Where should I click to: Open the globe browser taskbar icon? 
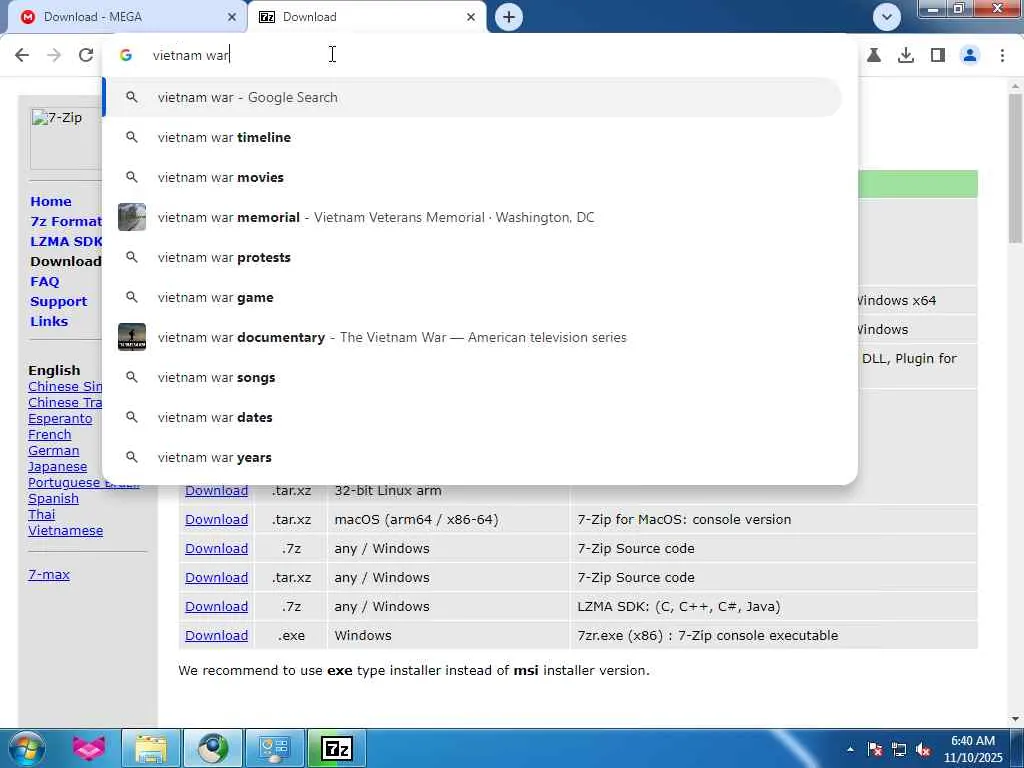click(x=213, y=748)
